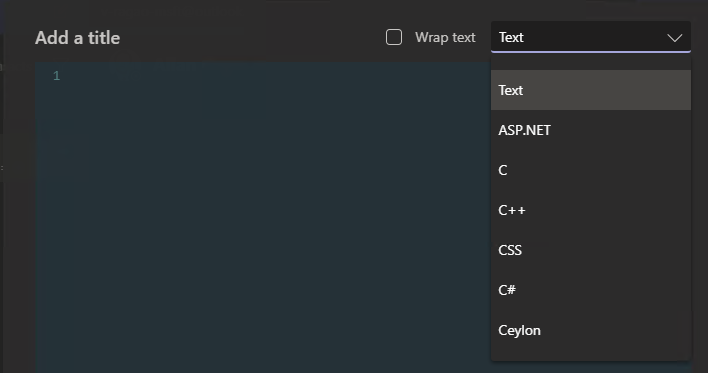Pick Ceylon from the language options
708x373 pixels.
coord(591,330)
